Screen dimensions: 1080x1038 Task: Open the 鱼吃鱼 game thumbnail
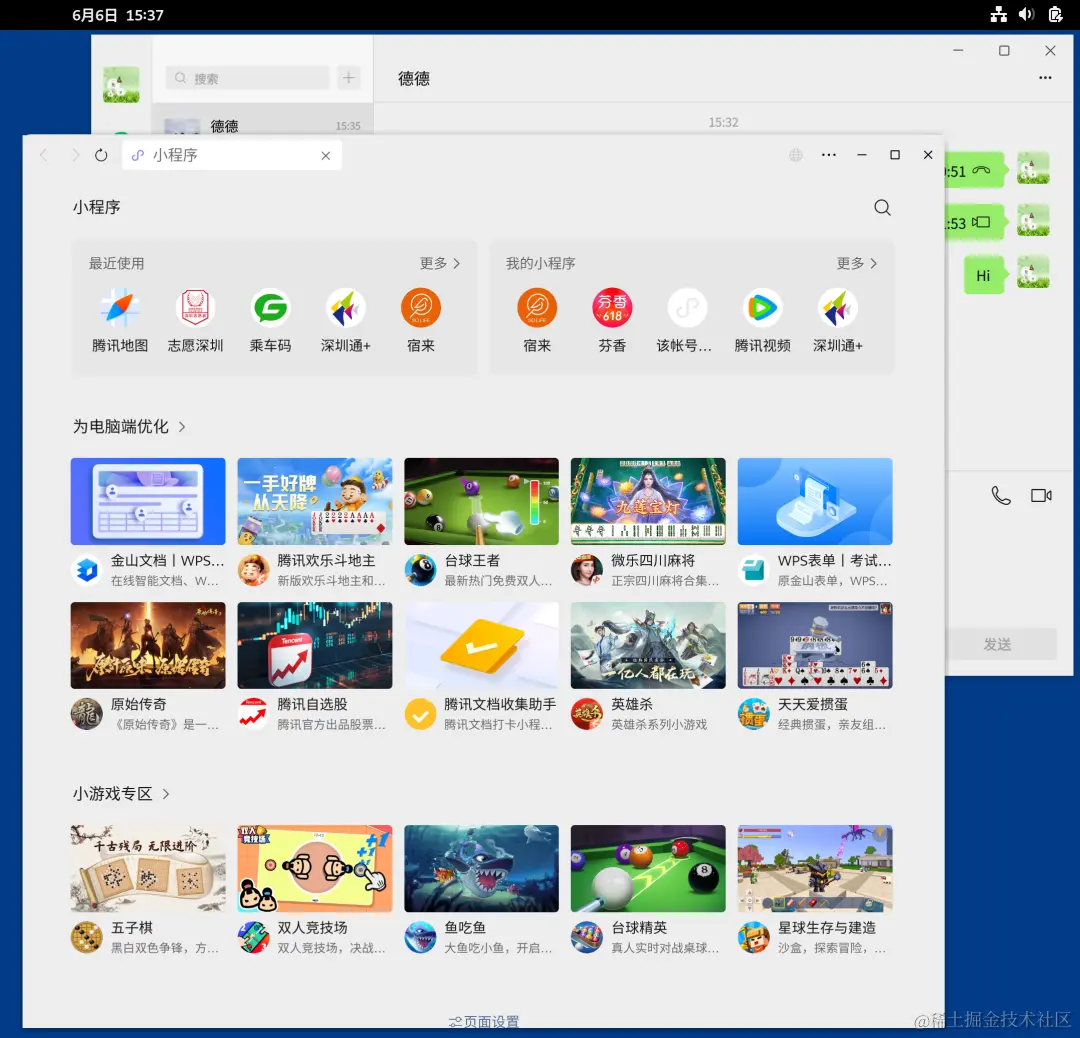pyautogui.click(x=481, y=869)
